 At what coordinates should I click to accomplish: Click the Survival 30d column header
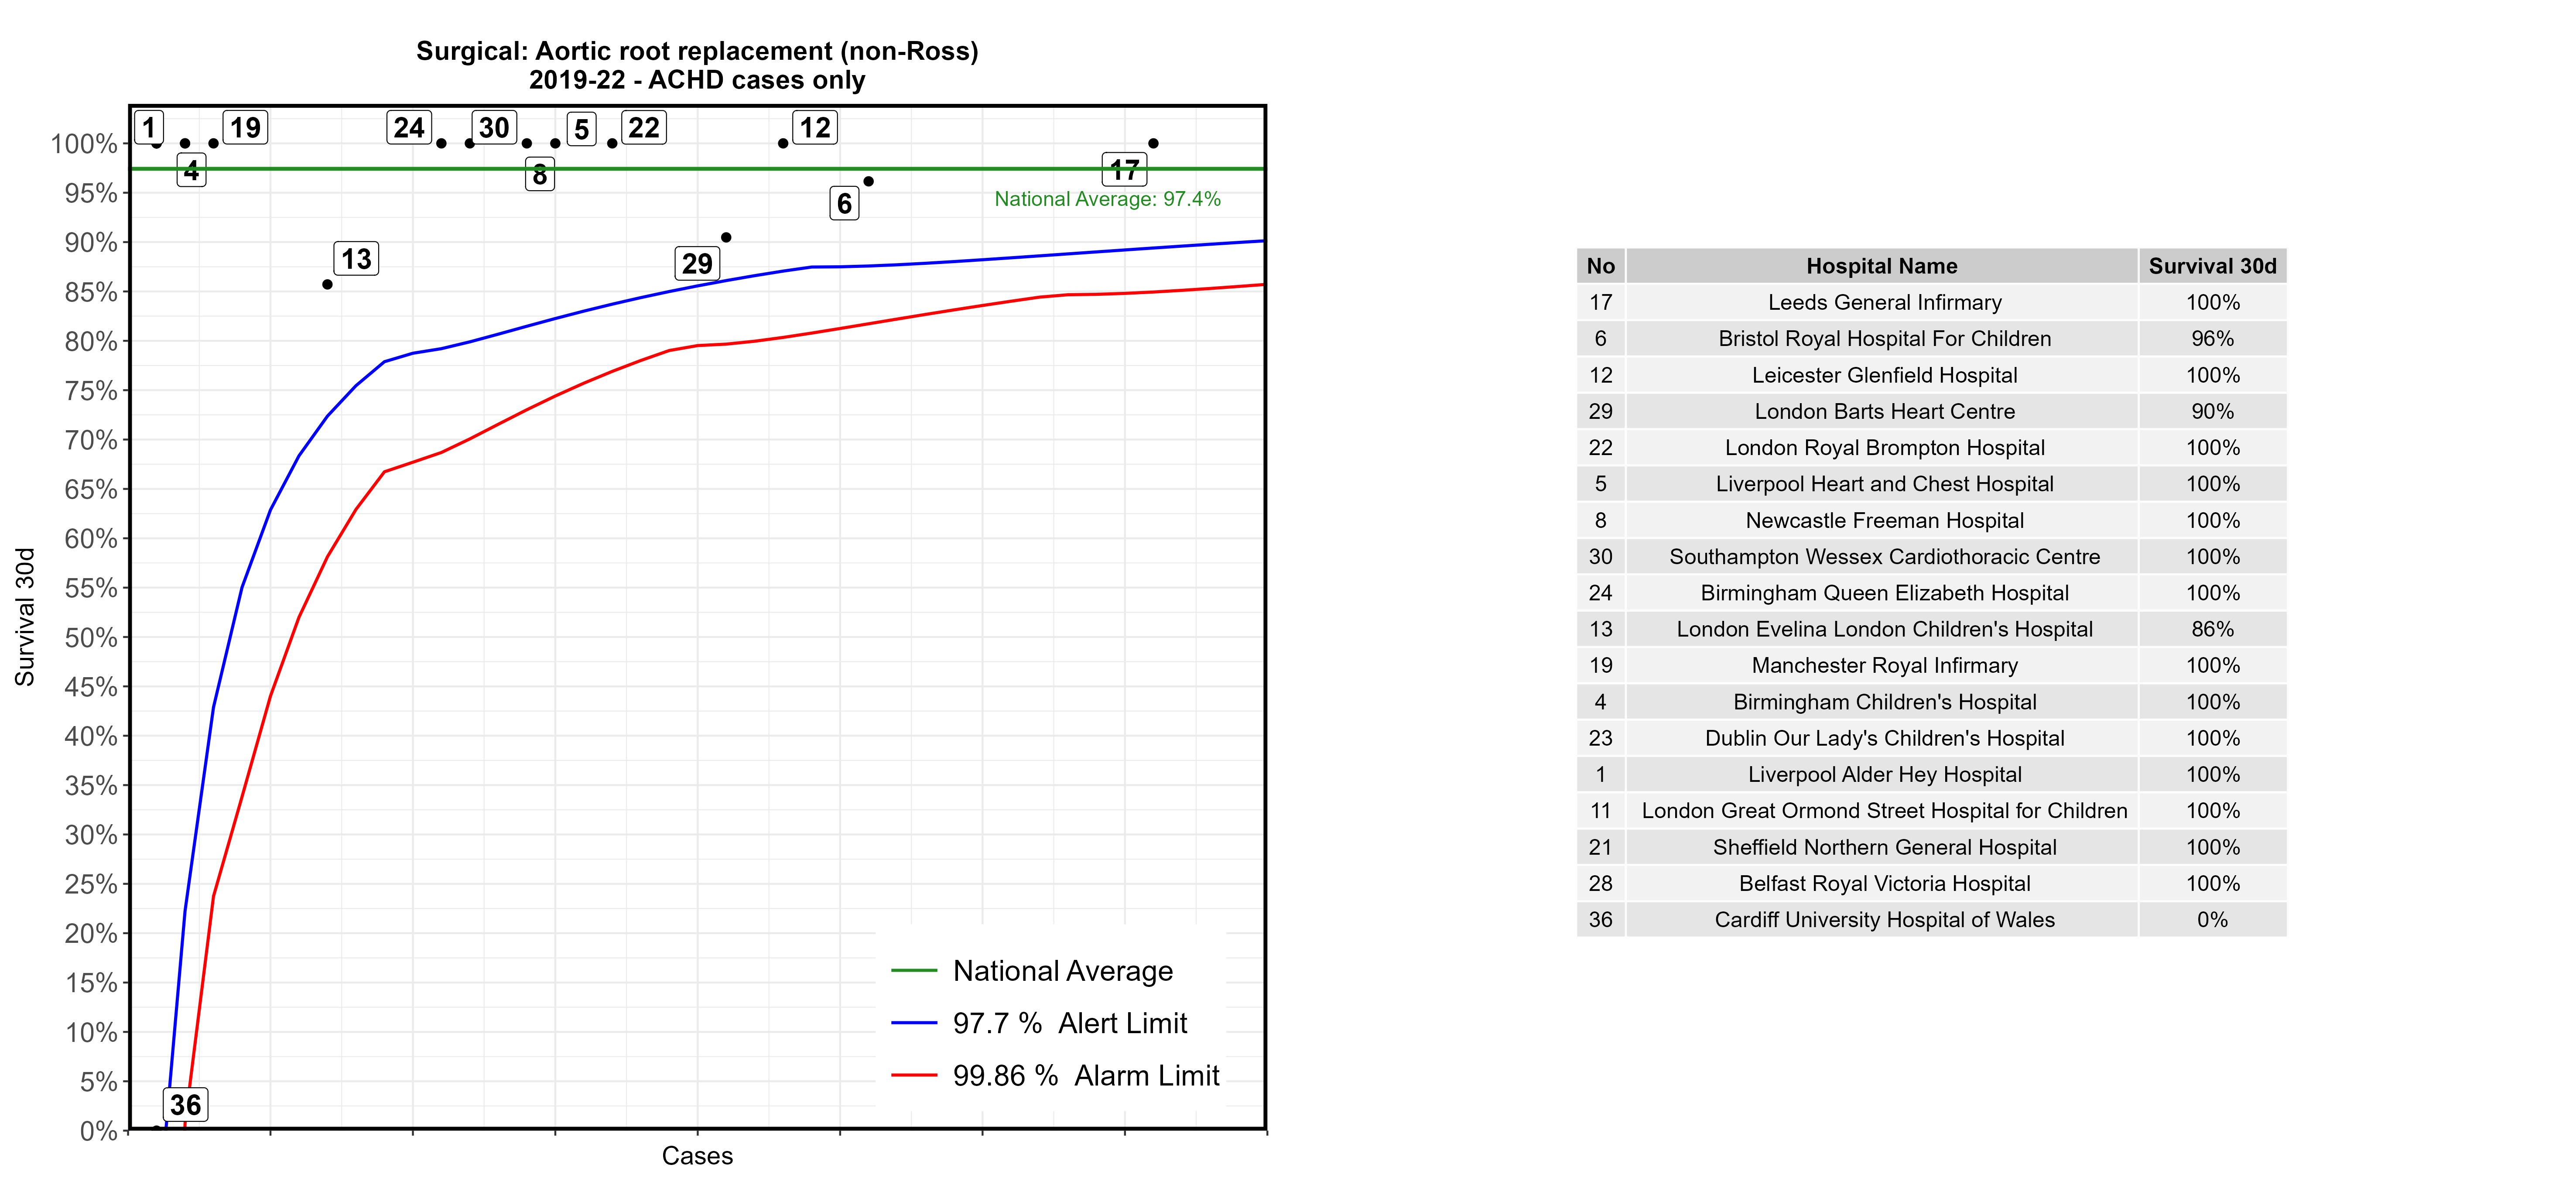[x=2212, y=266]
